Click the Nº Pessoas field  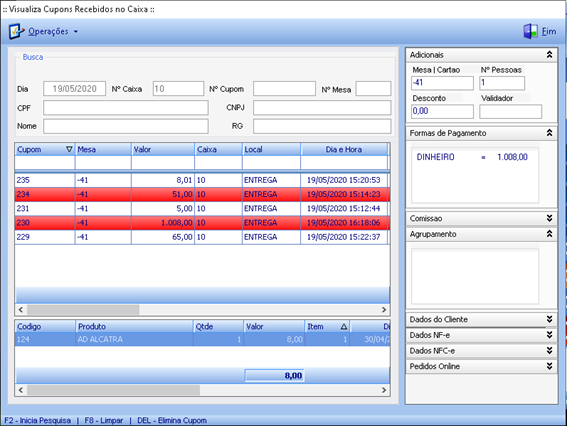[x=502, y=83]
